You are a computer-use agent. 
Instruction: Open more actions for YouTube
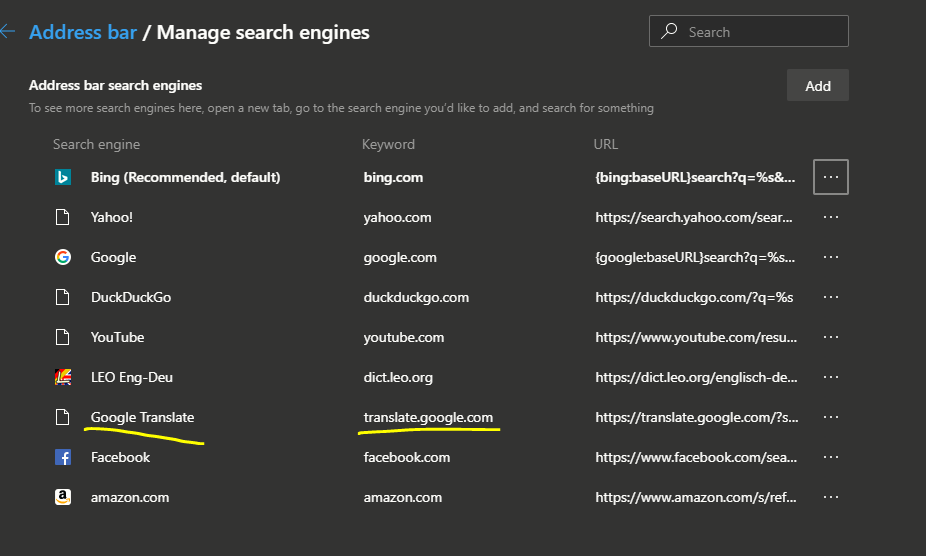[831, 337]
